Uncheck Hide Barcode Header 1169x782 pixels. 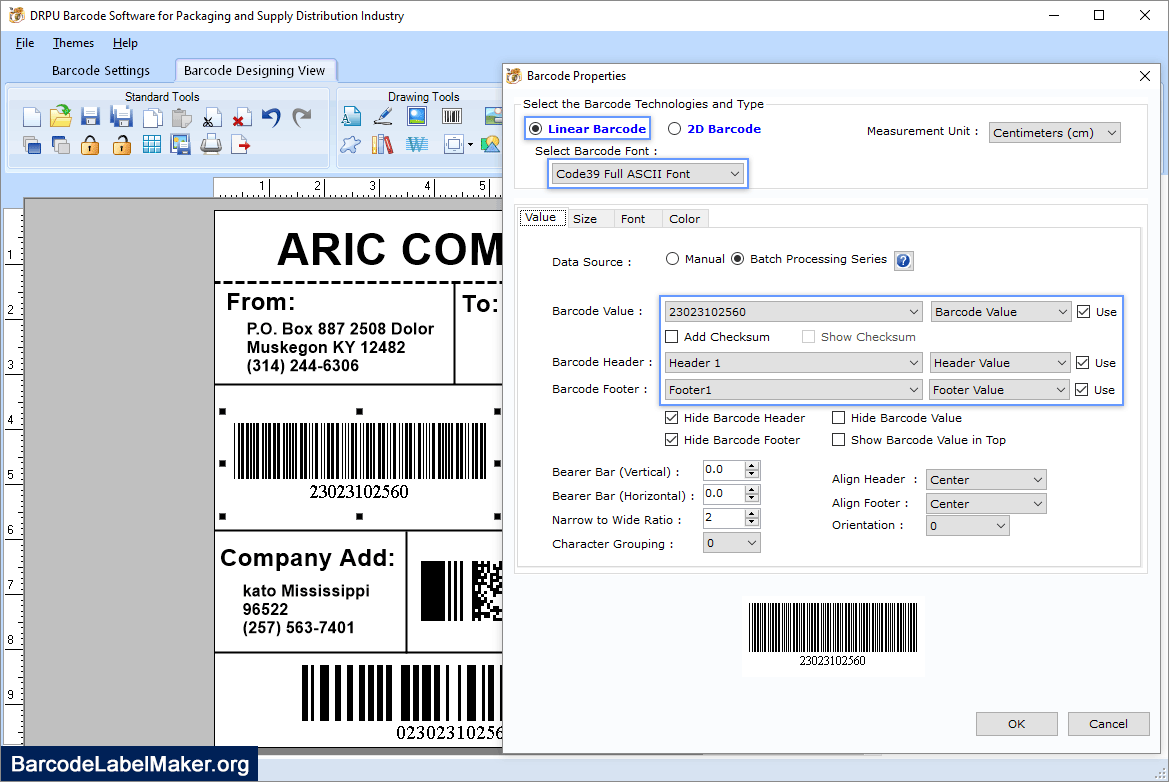tap(672, 418)
